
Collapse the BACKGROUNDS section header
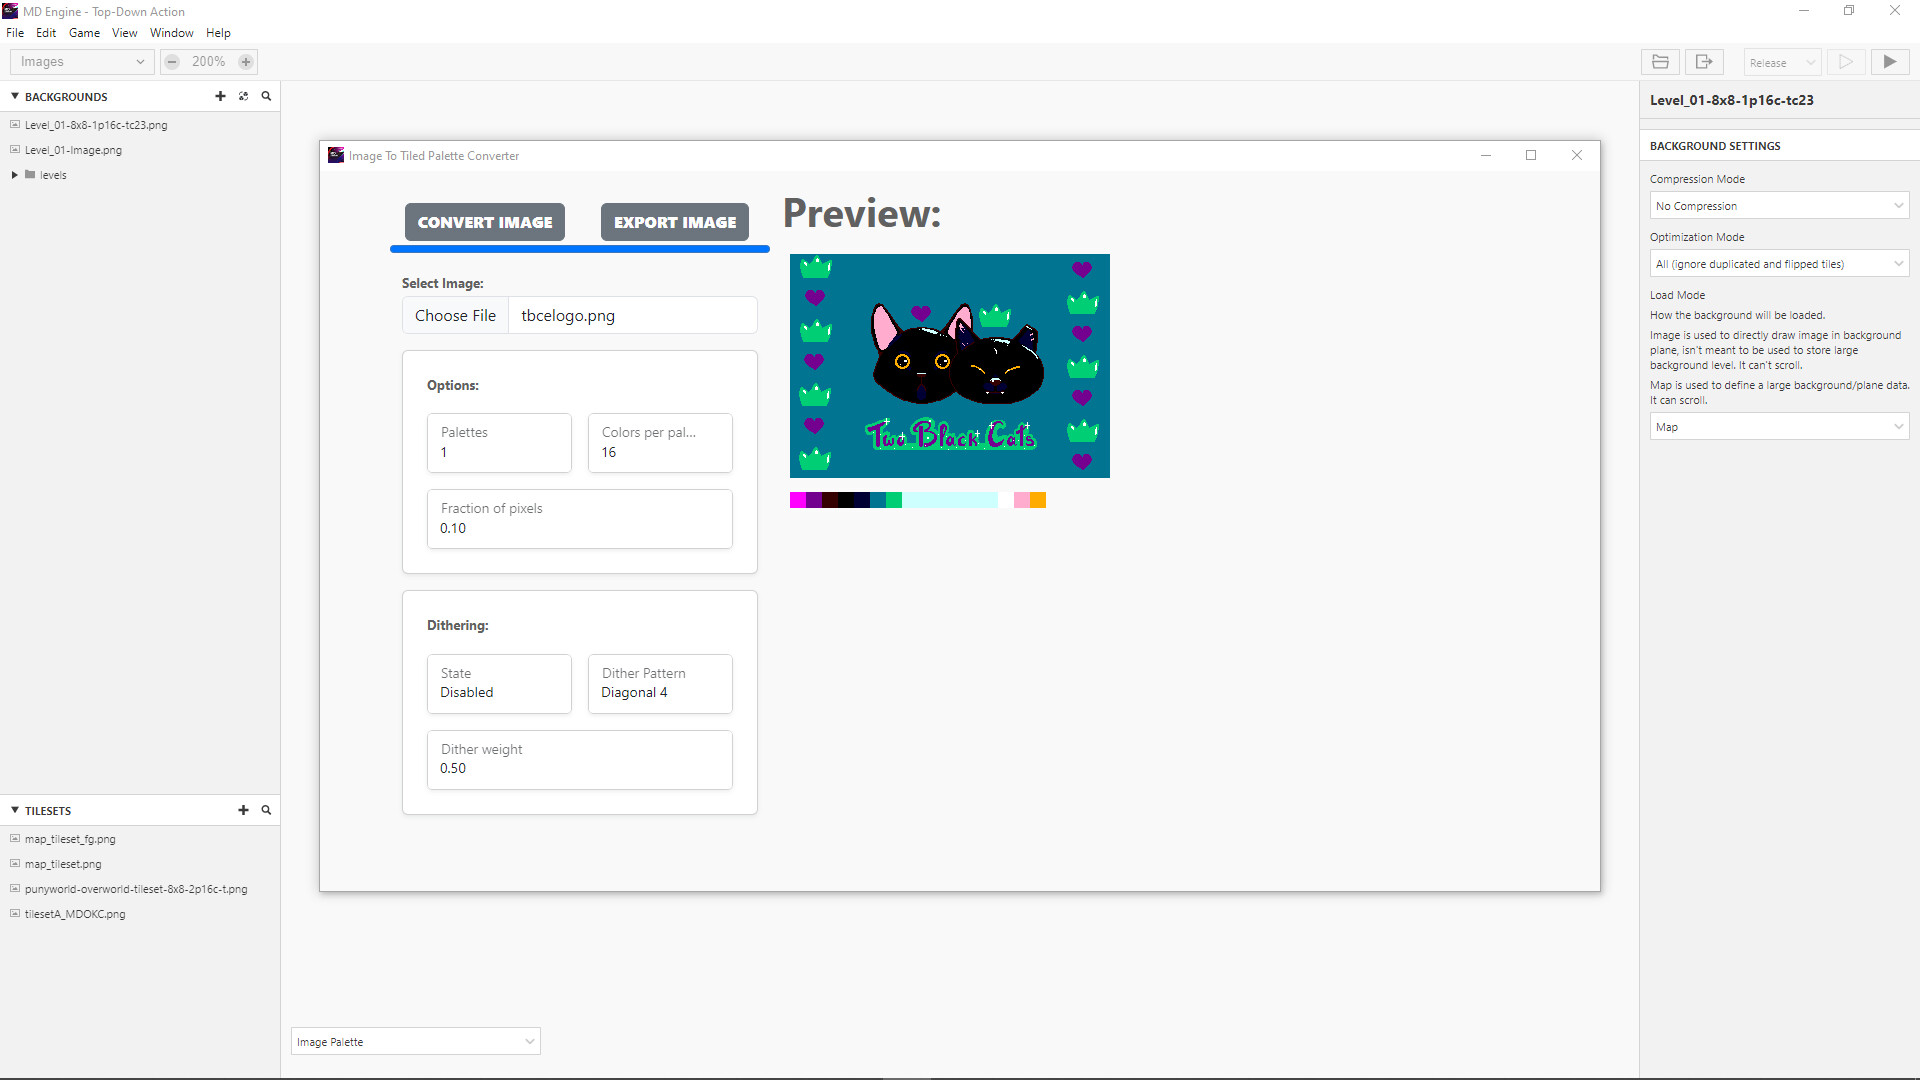pos(15,96)
